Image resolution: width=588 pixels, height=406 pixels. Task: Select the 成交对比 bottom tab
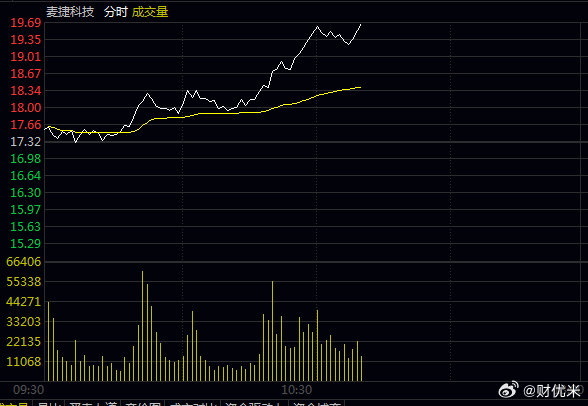[193, 403]
